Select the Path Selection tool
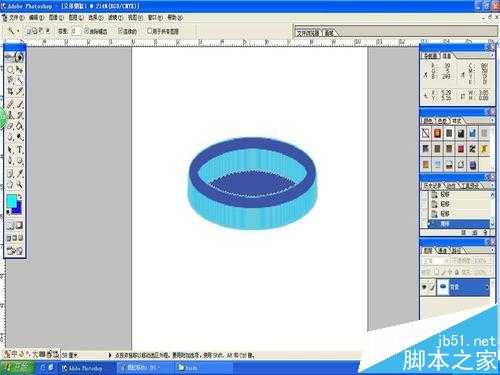Screen dimensions: 500x375 [x=10, y=150]
